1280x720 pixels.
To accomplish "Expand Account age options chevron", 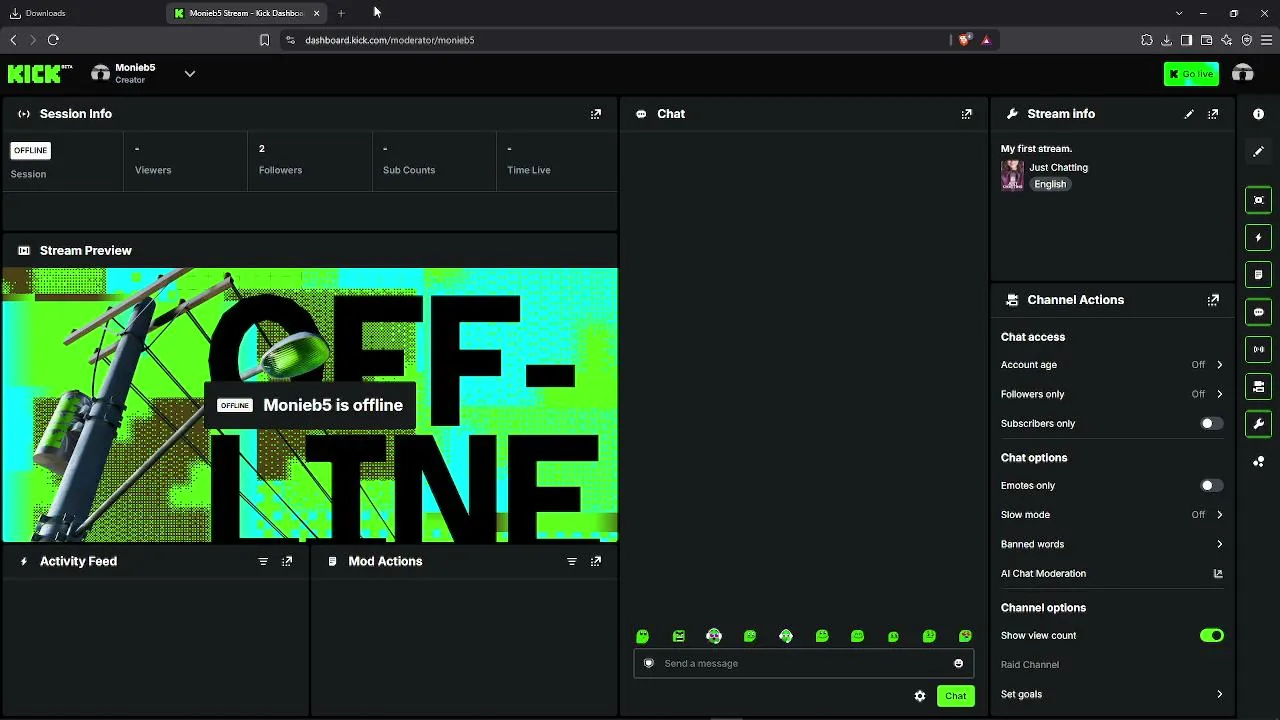I will [1219, 365].
